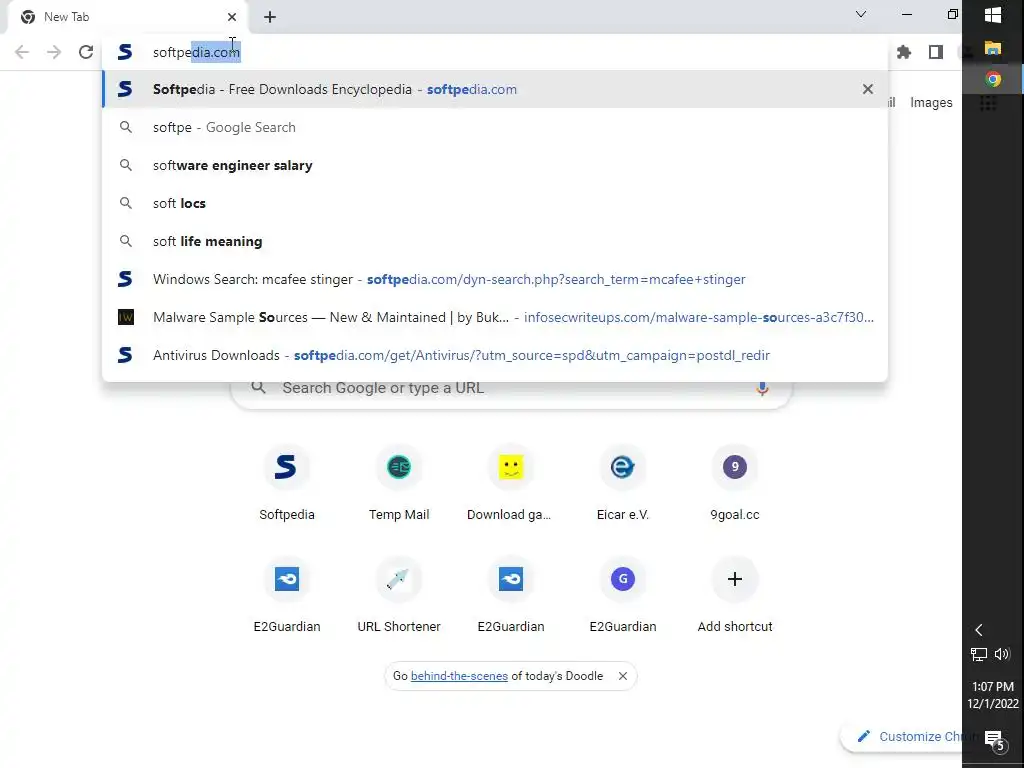Close the New Tab tab
This screenshot has width=1024, height=768.
click(232, 17)
